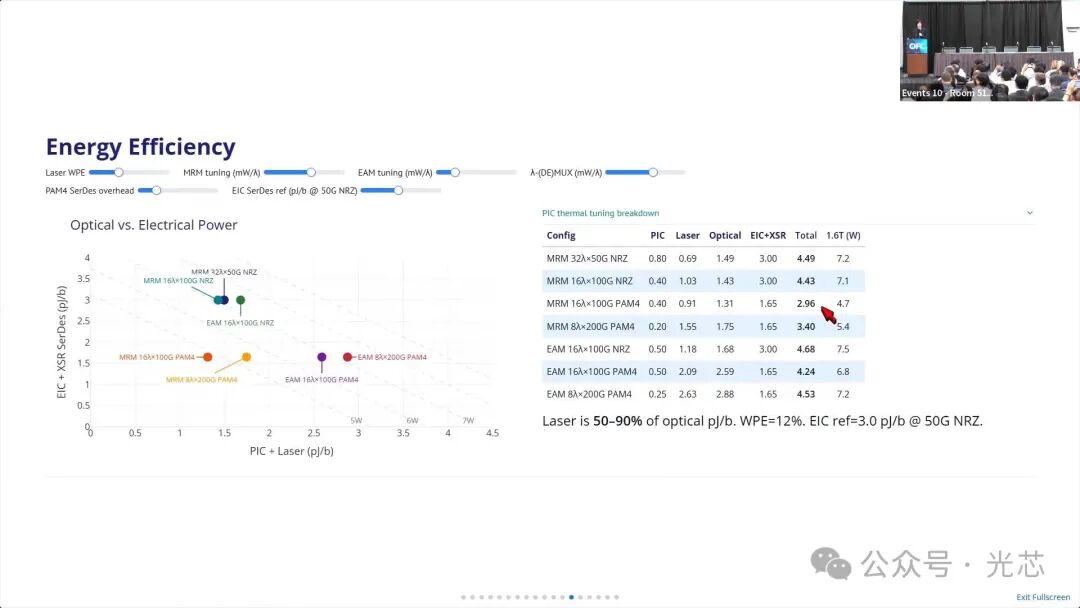This screenshot has height=608, width=1080.
Task: Click the PIC + Laser (pJ/b) axis label
Action: point(291,451)
